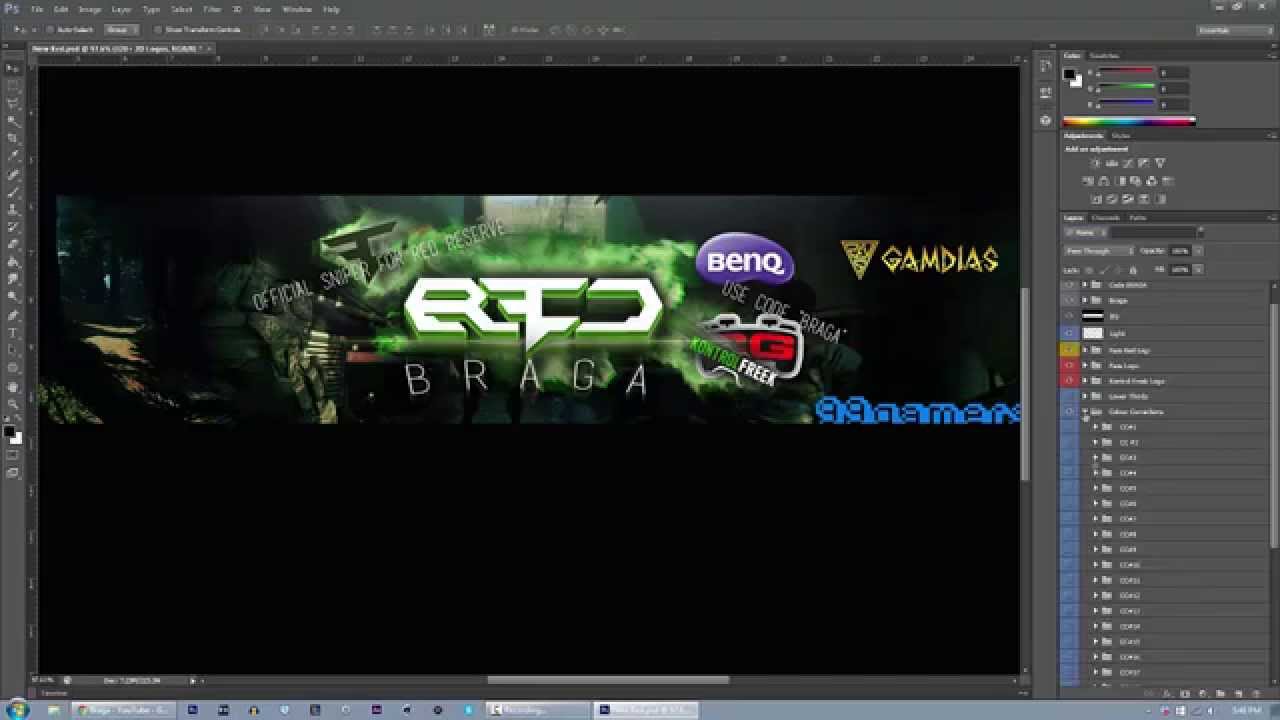Select the Gradient tool
This screenshot has width=1280, height=720.
13,262
